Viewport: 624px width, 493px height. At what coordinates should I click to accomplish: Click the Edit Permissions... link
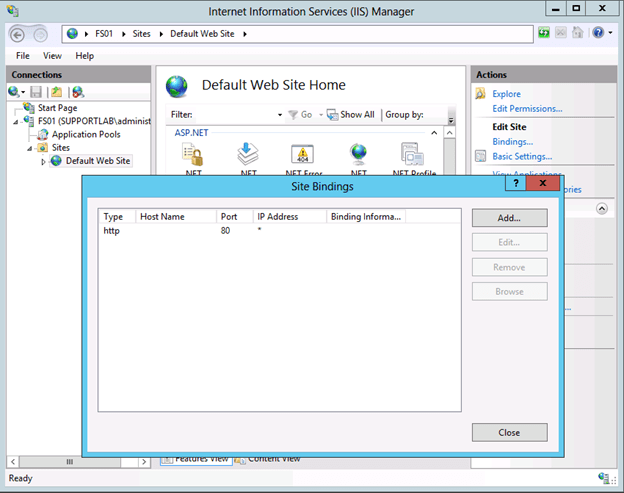[527, 109]
